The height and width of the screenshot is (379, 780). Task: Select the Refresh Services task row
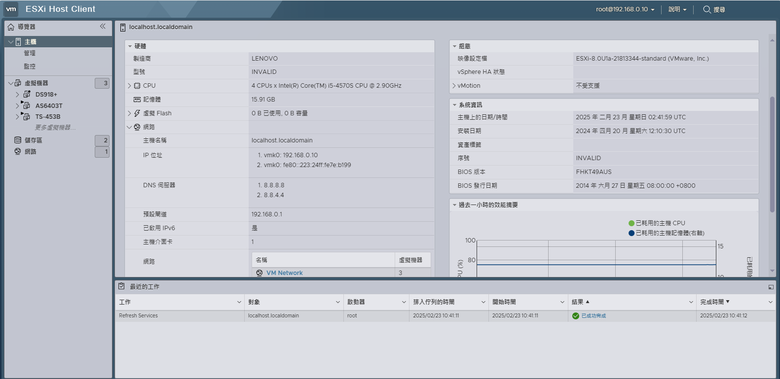click(x=445, y=316)
